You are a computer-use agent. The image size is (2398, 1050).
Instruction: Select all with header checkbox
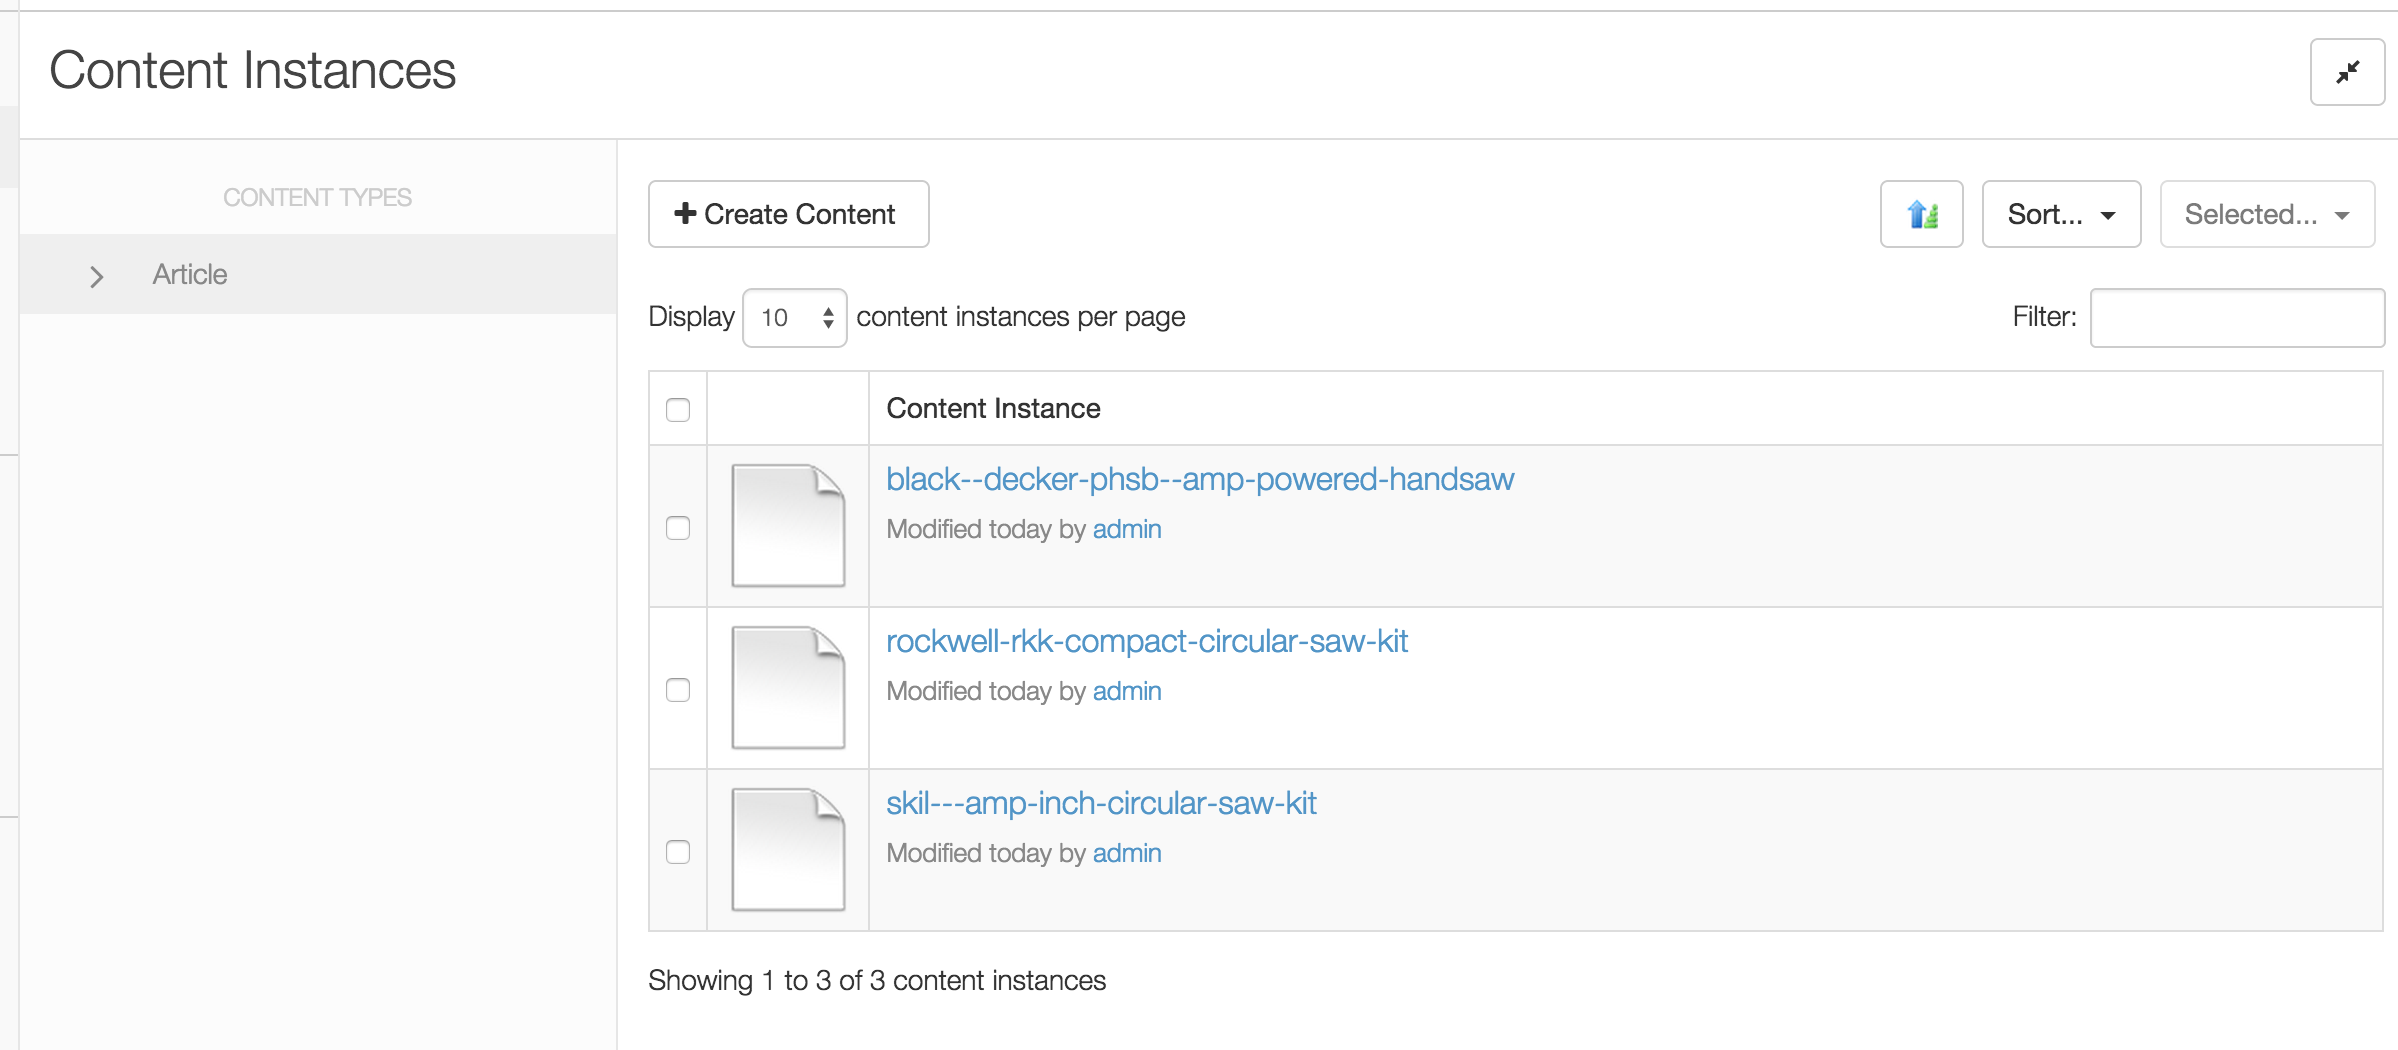tap(678, 409)
